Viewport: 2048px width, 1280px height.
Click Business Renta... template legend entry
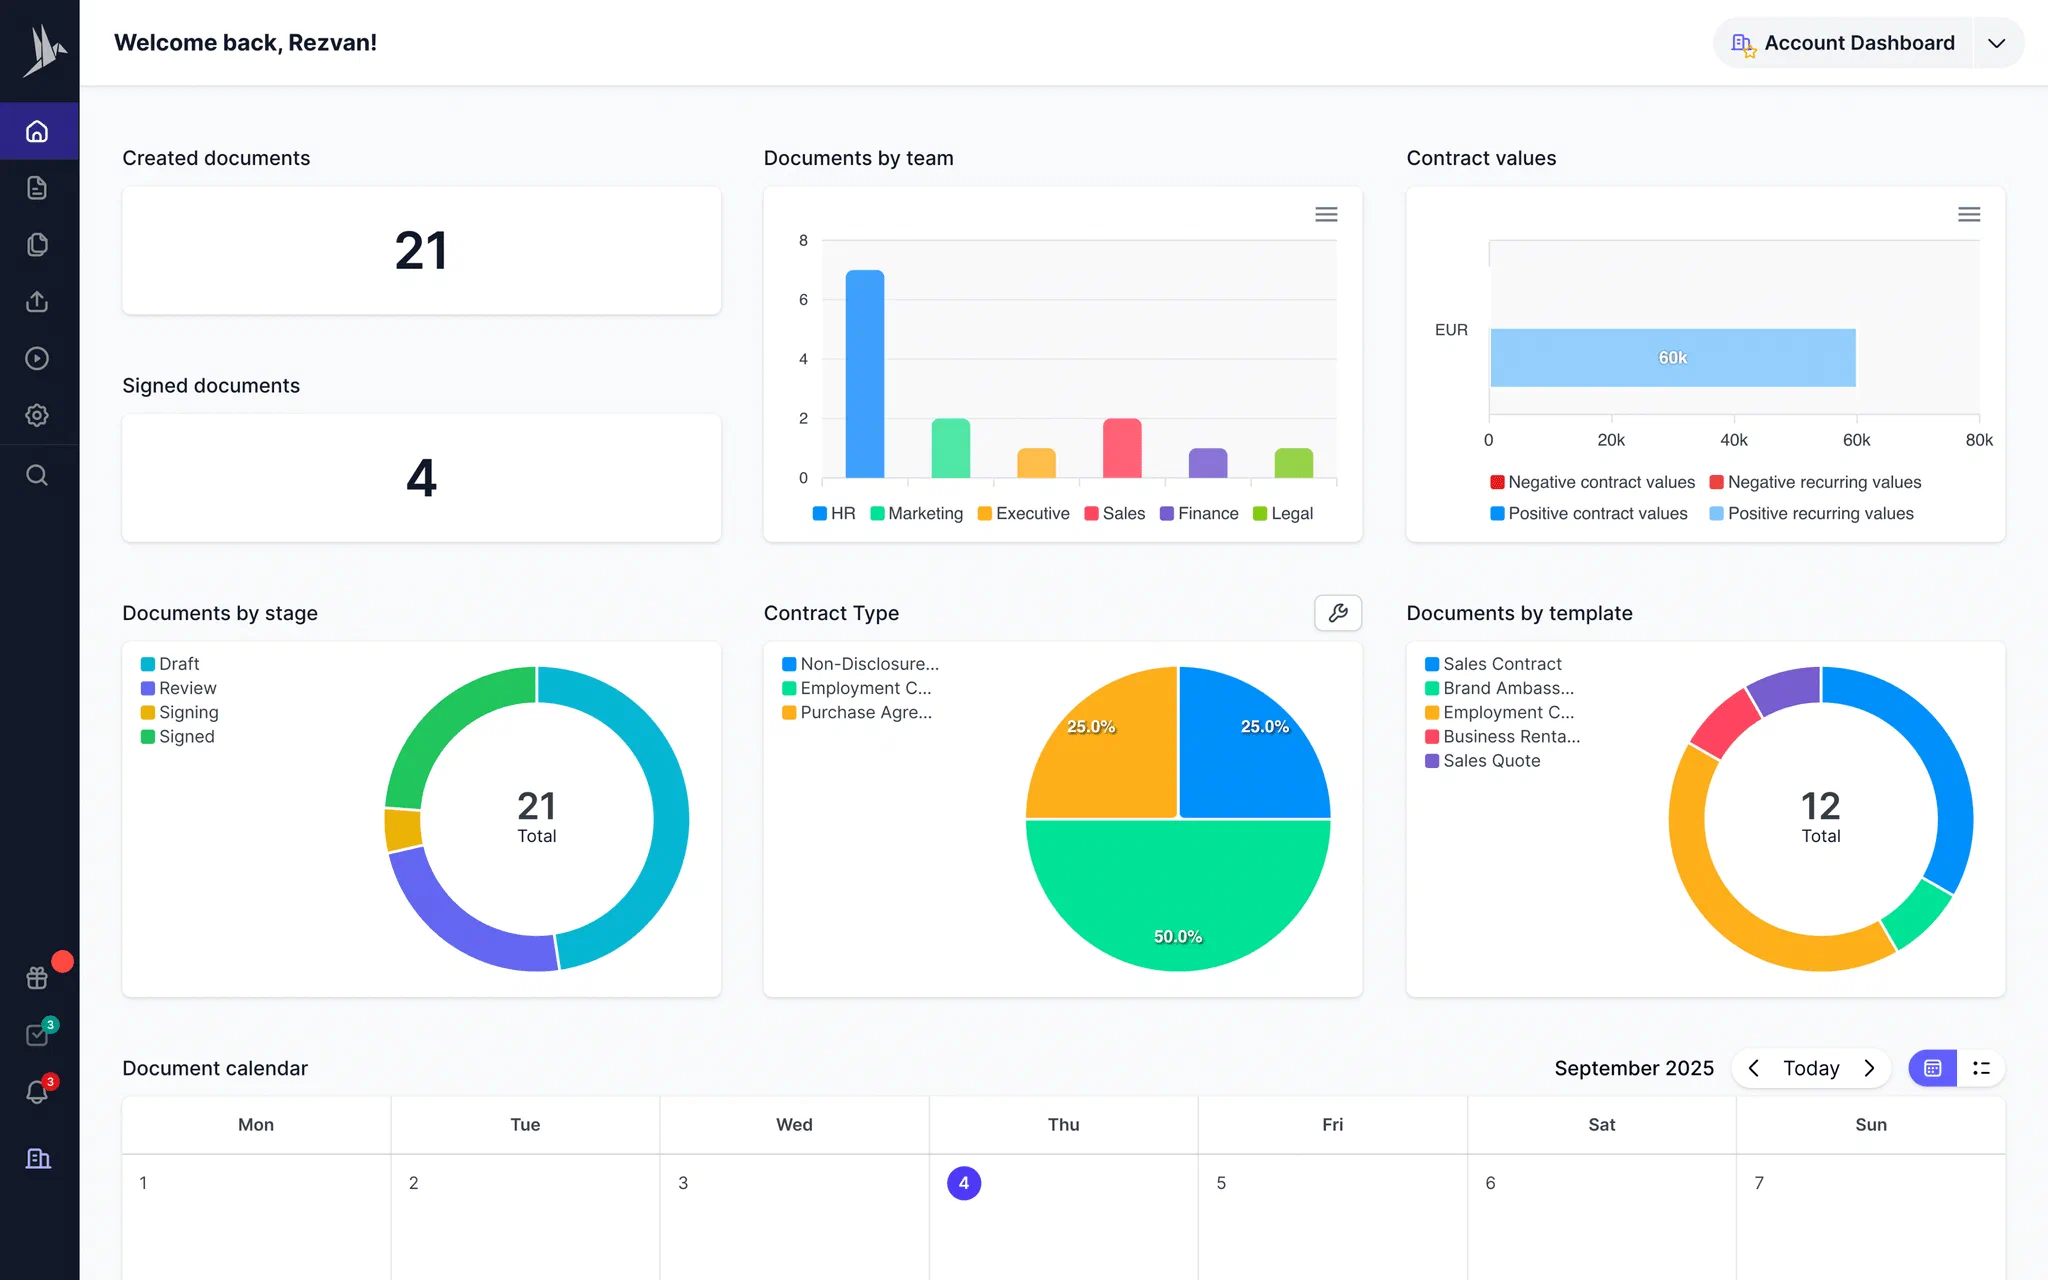pyautogui.click(x=1503, y=736)
